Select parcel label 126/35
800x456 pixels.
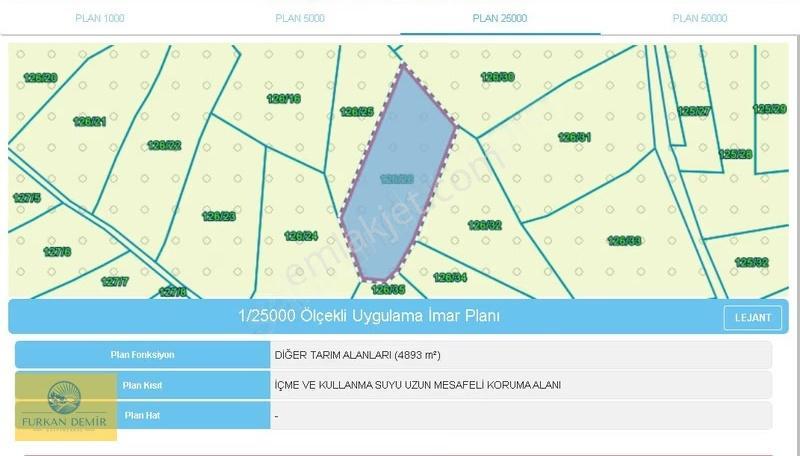pos(388,290)
